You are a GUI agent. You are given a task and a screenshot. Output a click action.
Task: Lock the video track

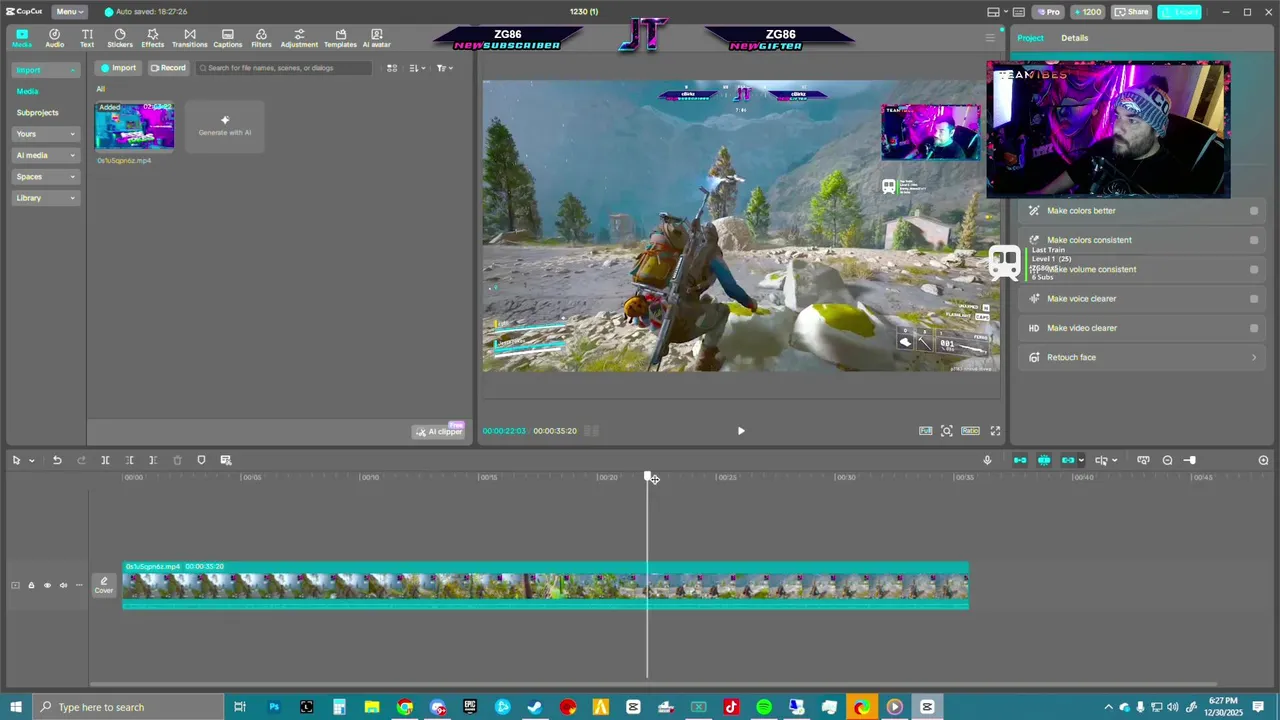click(31, 585)
